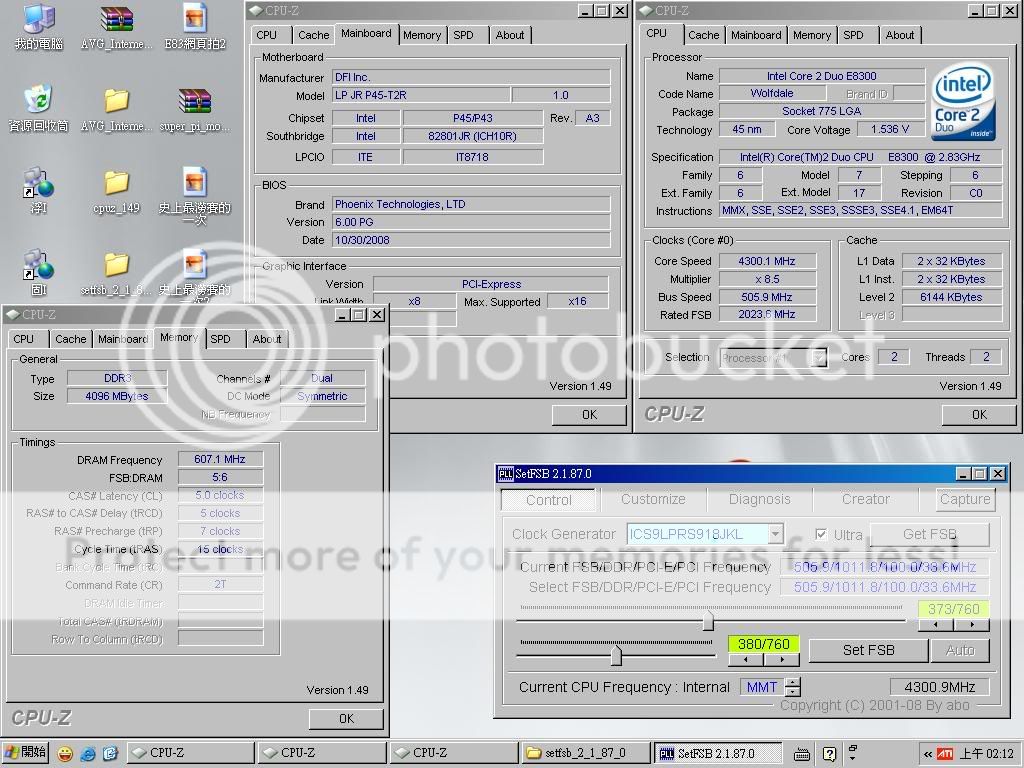This screenshot has height=768, width=1024.
Task: Select the first CPU-Z taskbar button
Action: (x=189, y=753)
